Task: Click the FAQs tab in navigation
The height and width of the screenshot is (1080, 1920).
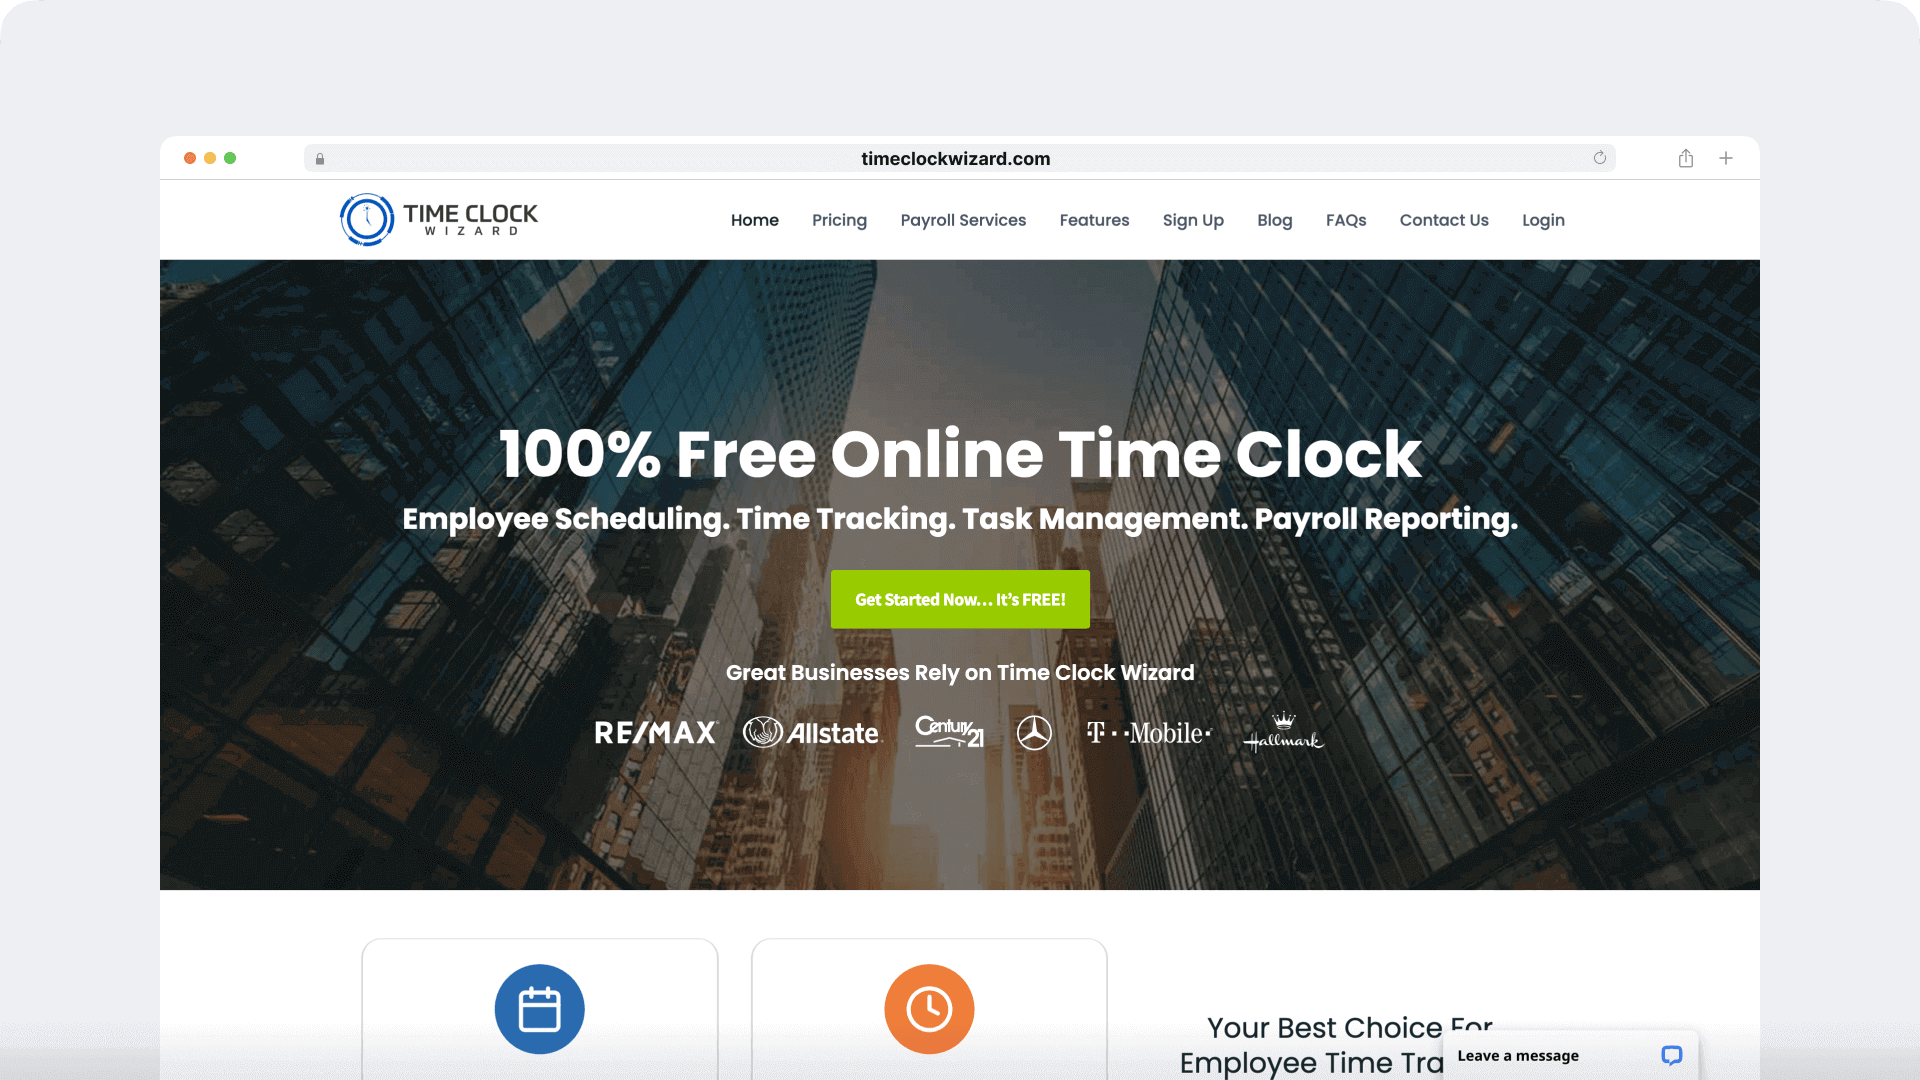Action: (1346, 220)
